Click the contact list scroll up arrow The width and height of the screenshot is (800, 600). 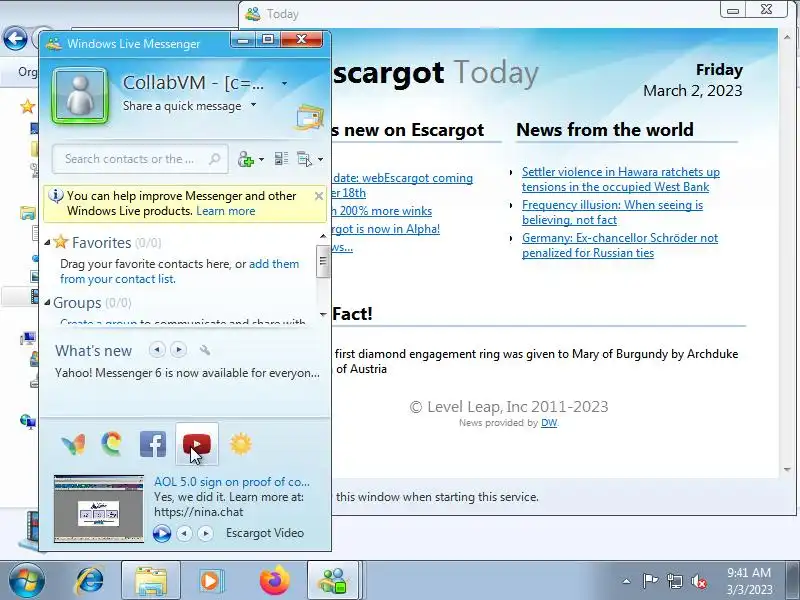tap(323, 236)
